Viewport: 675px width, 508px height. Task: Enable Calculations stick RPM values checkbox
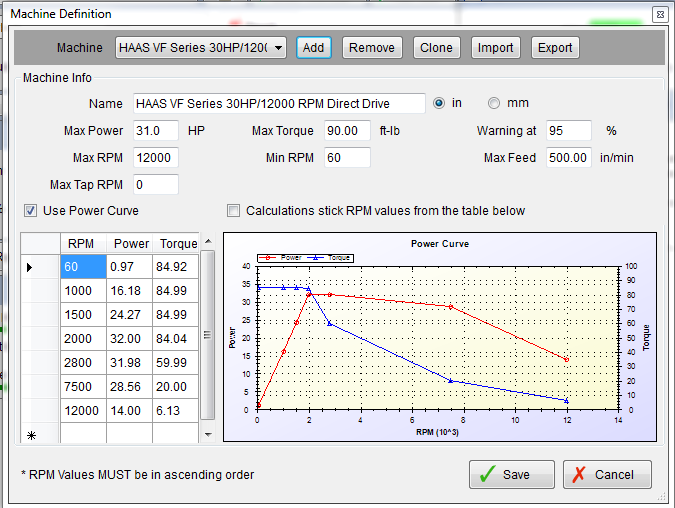pyautogui.click(x=233, y=211)
